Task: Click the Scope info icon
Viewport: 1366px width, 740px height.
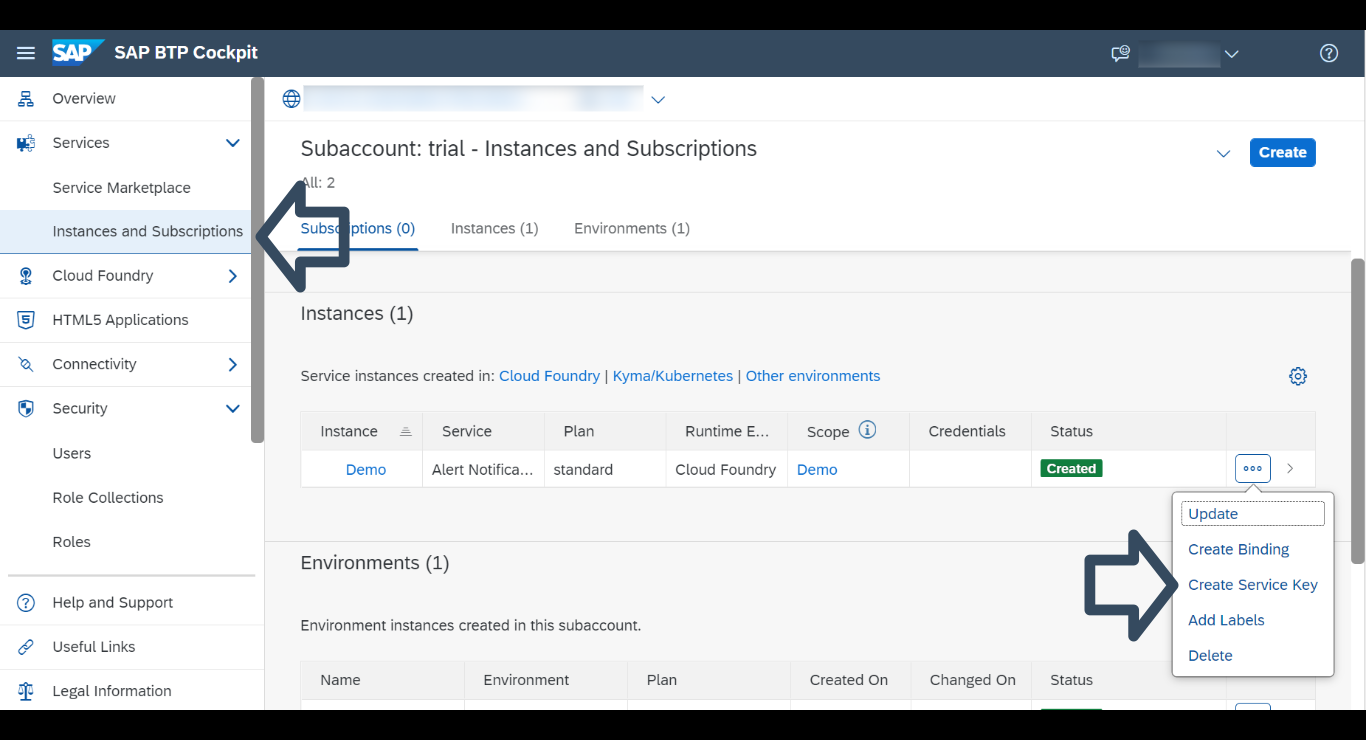Action: (x=868, y=430)
